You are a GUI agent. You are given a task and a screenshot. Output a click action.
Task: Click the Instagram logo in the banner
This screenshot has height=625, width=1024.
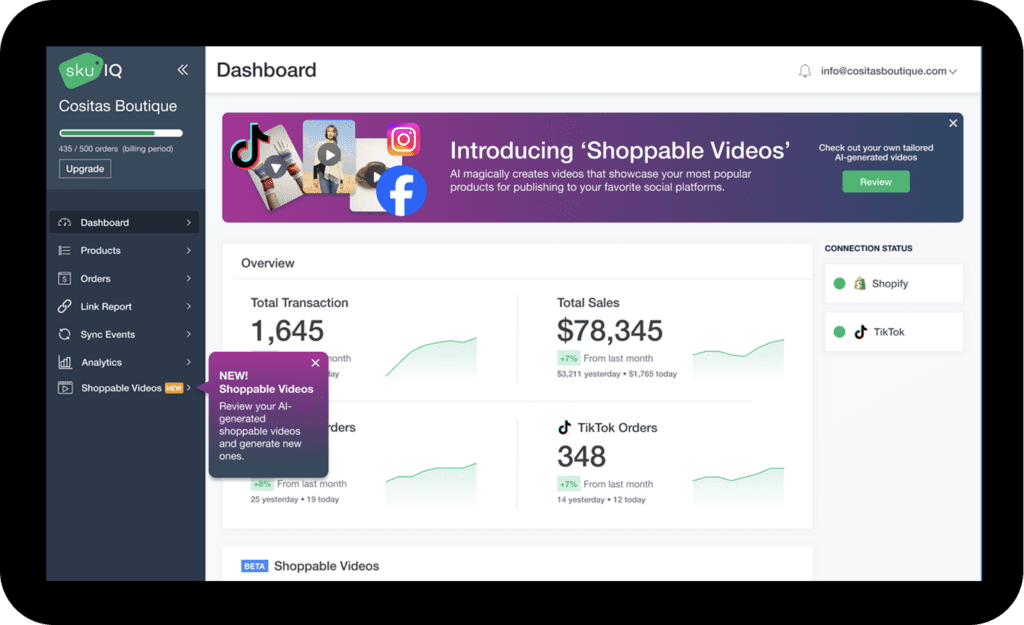coord(404,139)
